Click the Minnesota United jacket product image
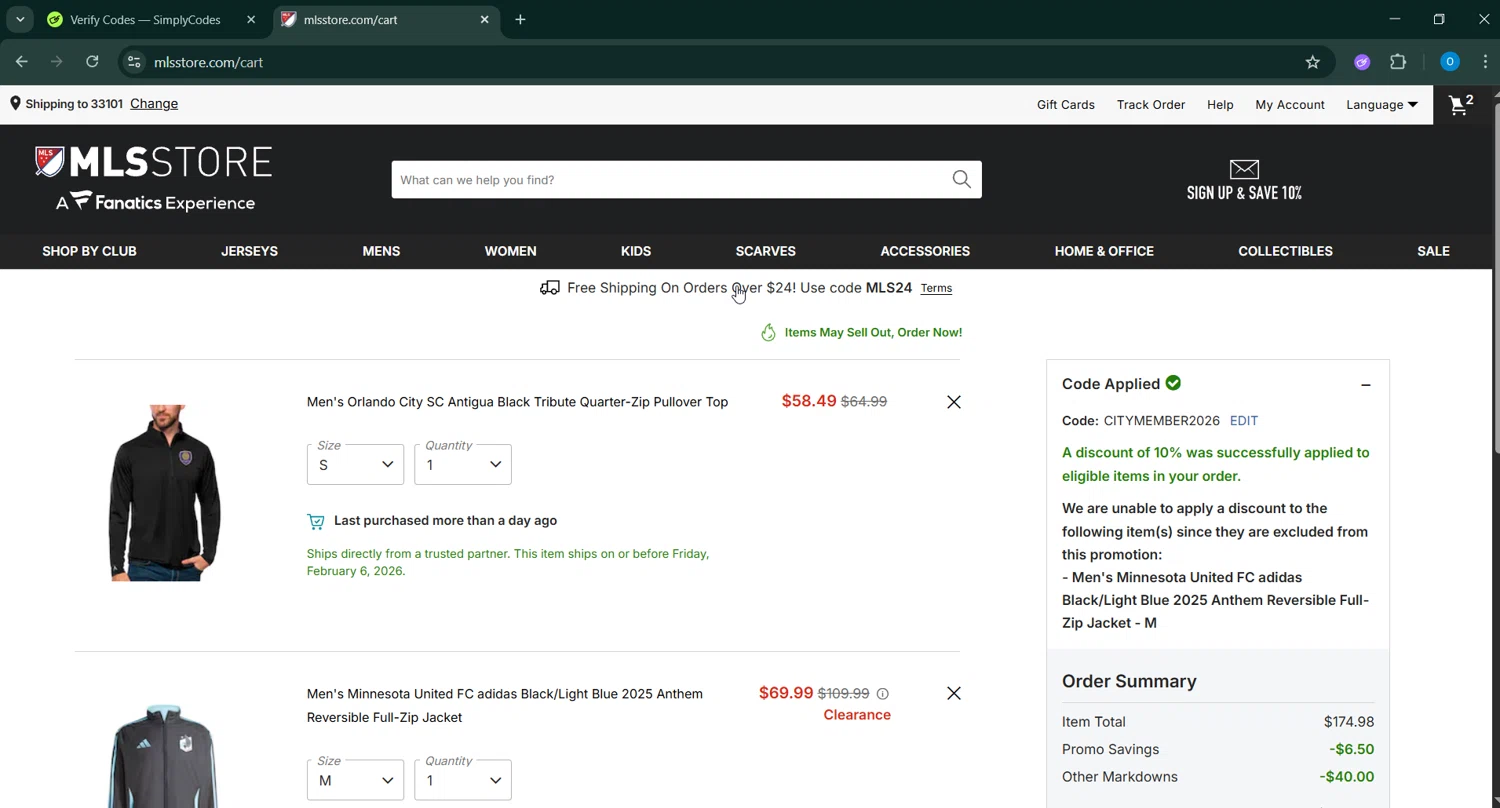 164,756
